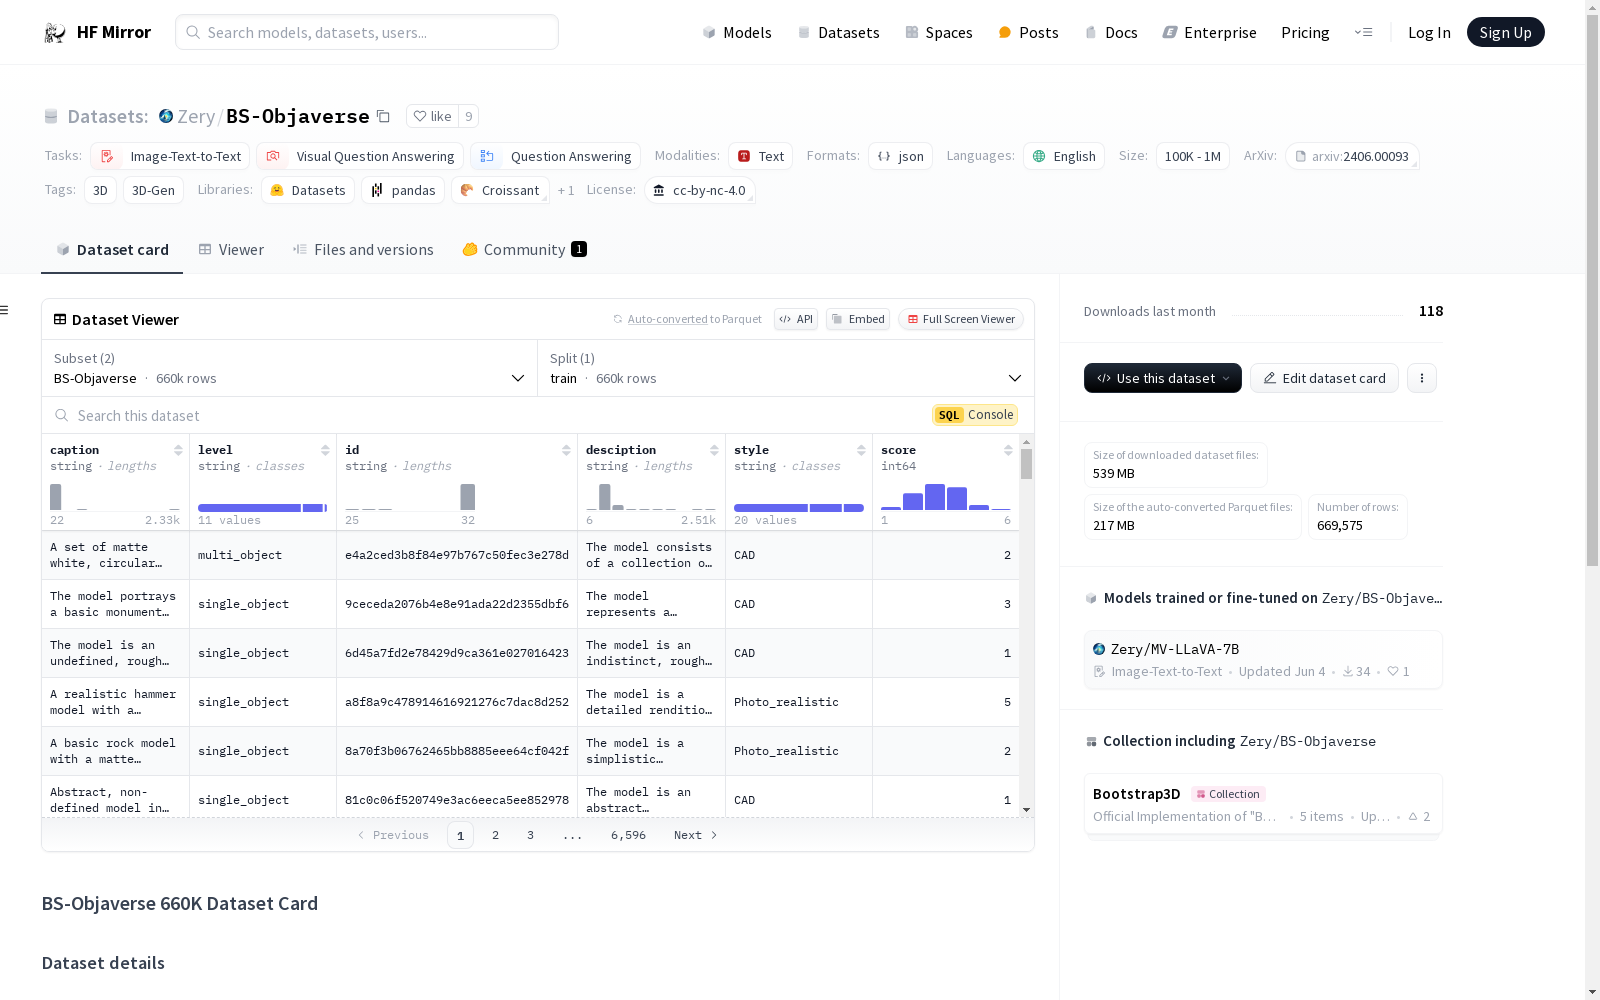Viewport: 1600px width, 1000px height.
Task: Sort by the score column arrows
Action: point(1008,450)
